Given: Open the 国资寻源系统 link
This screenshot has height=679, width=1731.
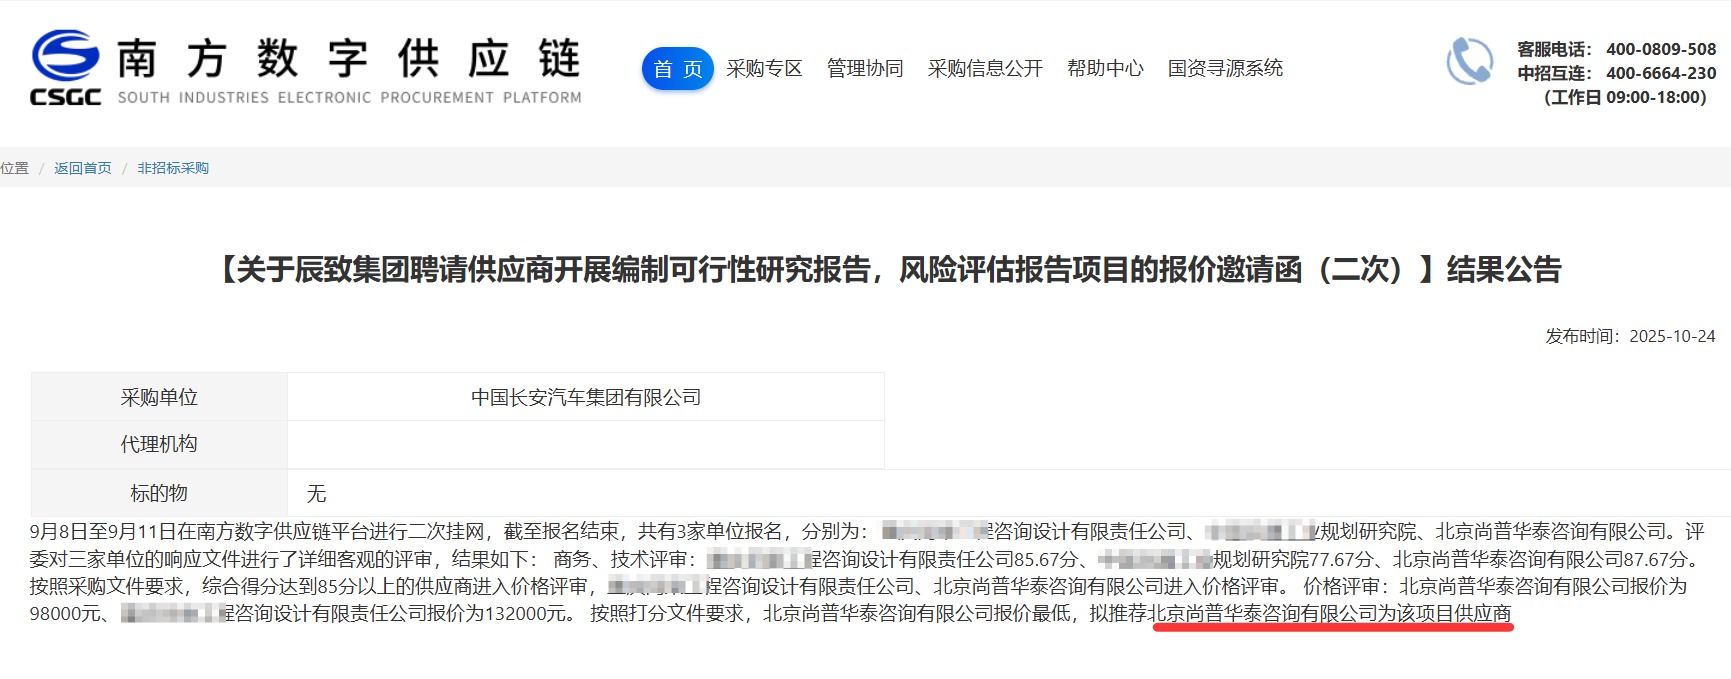Looking at the screenshot, I should pyautogui.click(x=1225, y=69).
